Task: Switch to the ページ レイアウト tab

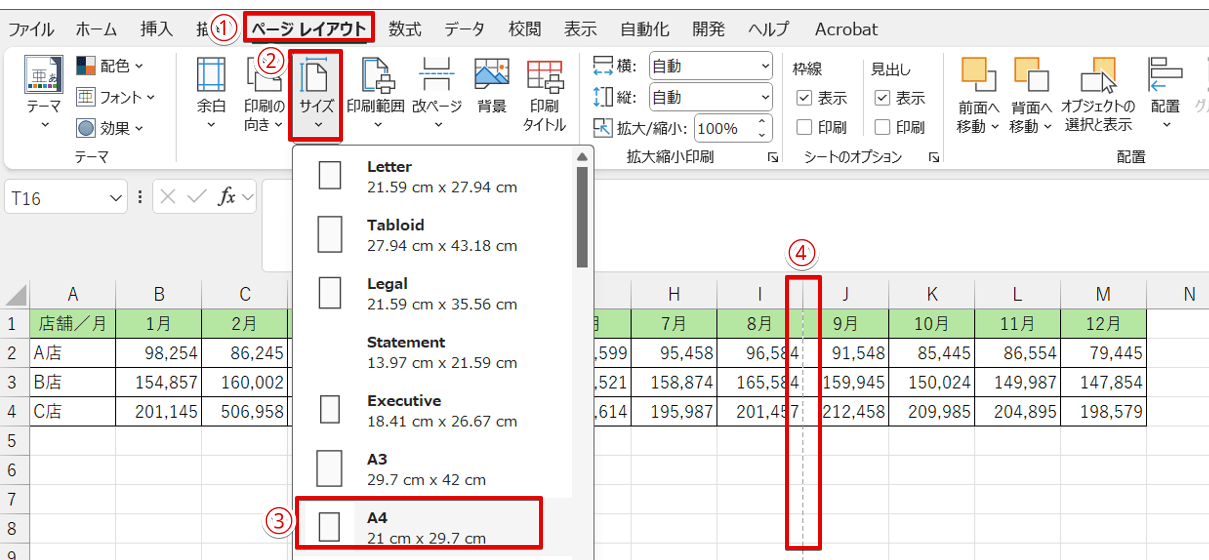Action: point(309,29)
